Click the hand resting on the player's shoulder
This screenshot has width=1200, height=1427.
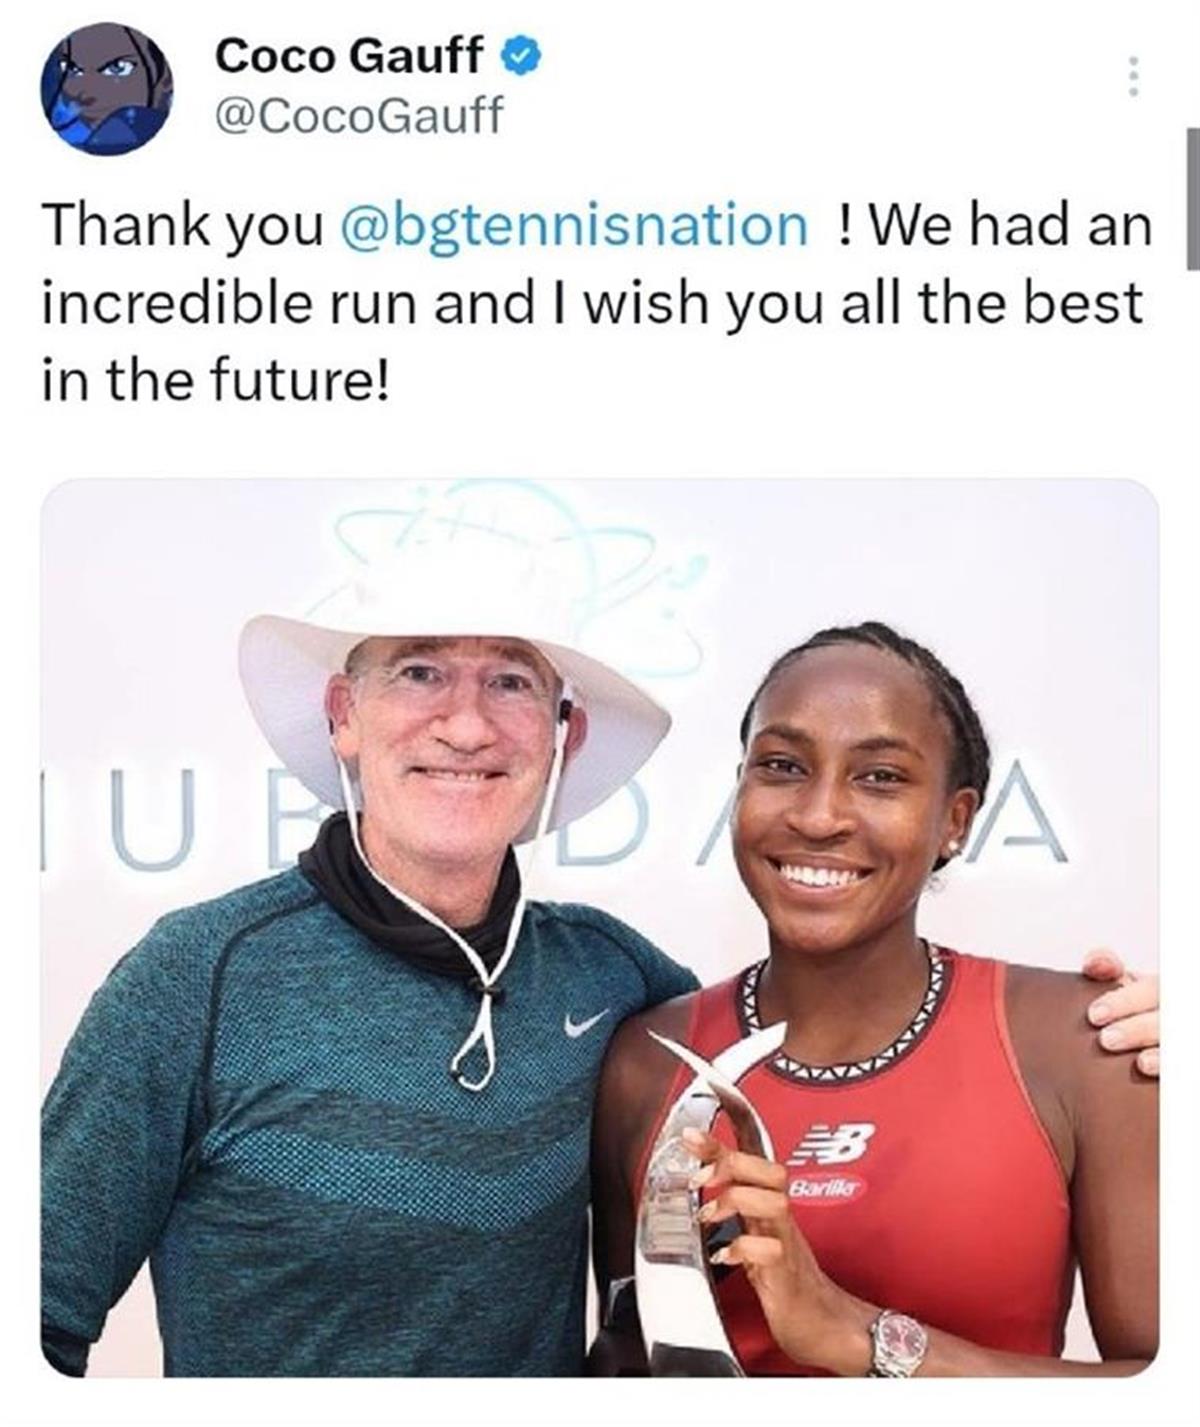click(x=1122, y=1008)
